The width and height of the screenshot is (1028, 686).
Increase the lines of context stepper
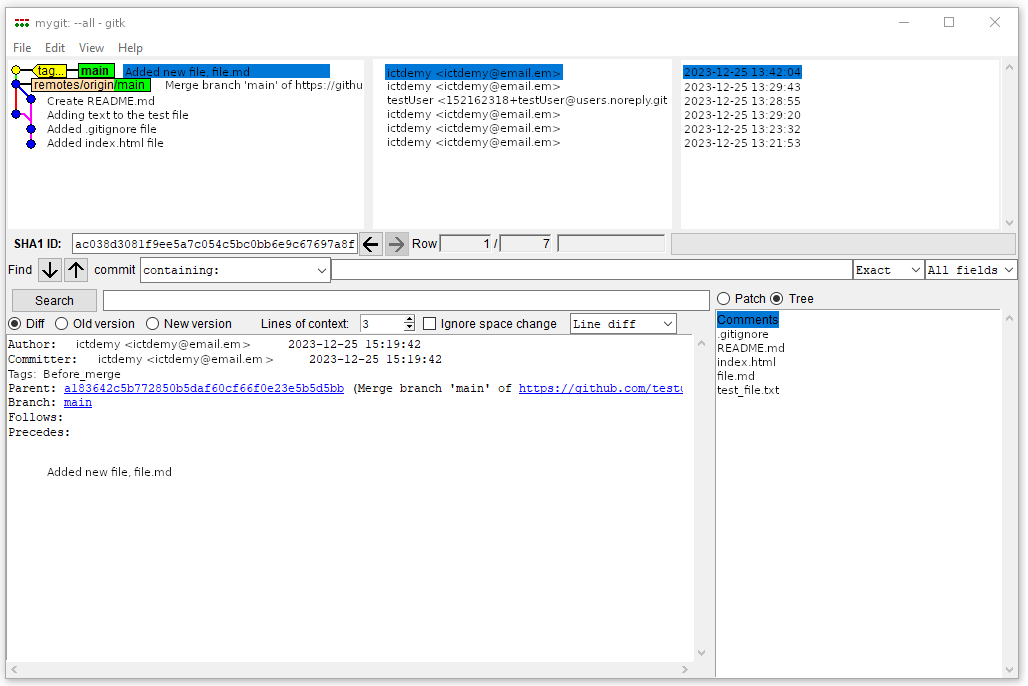click(x=409, y=320)
